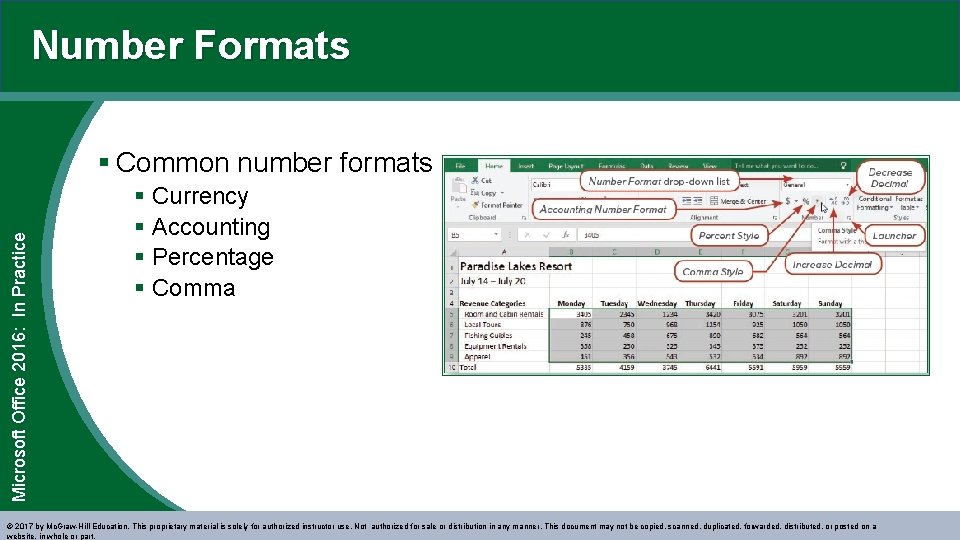Select column A header

504,252
